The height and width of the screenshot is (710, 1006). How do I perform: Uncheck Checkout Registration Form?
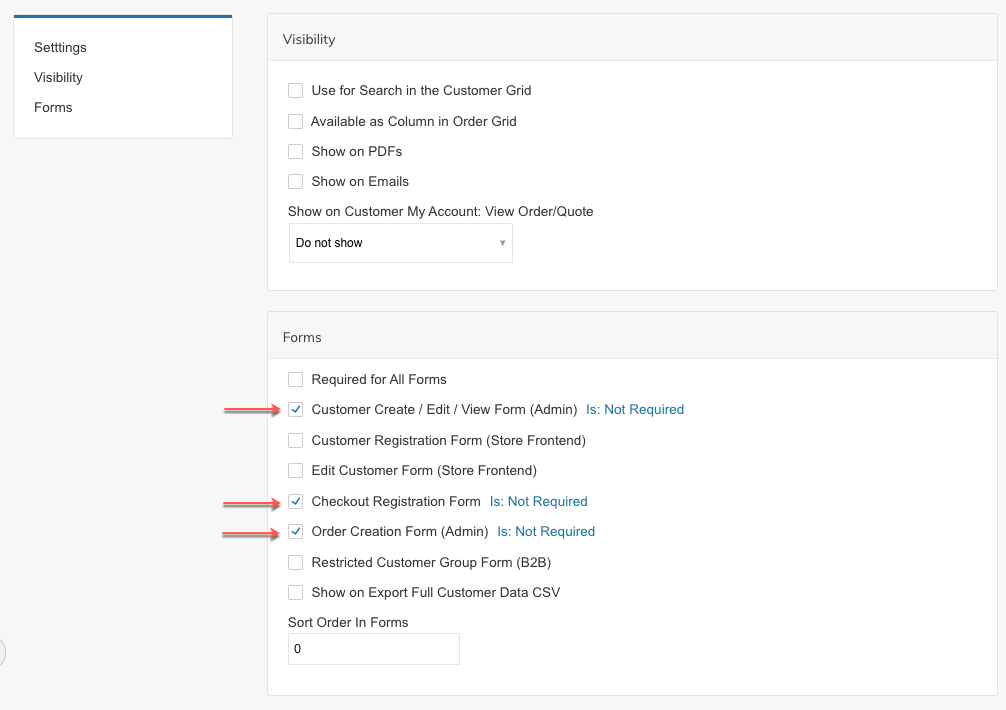(x=295, y=502)
